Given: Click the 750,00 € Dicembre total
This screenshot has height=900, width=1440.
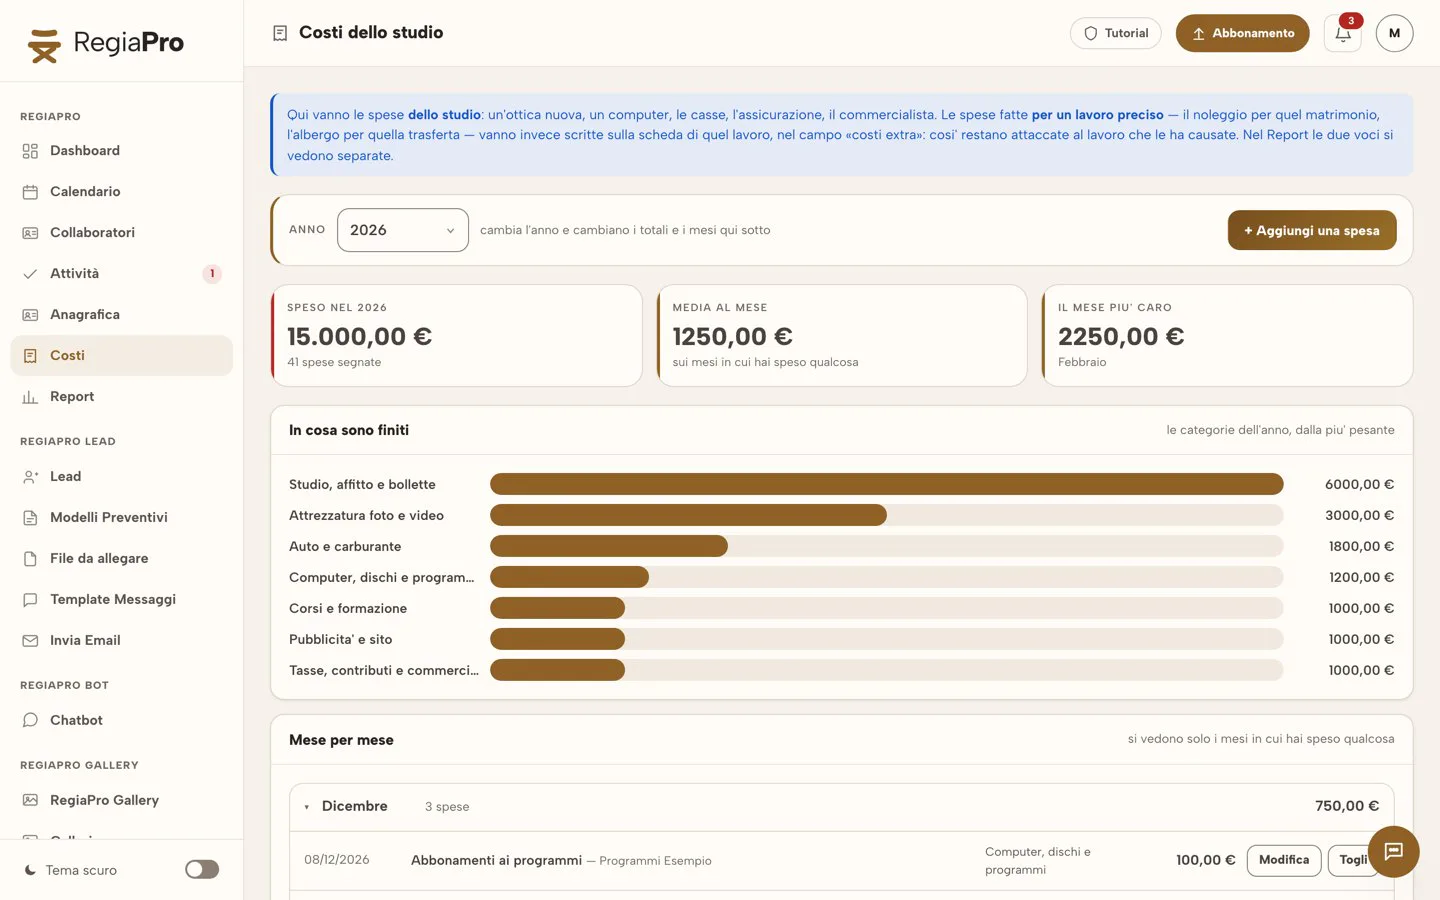Looking at the screenshot, I should pos(1347,806).
